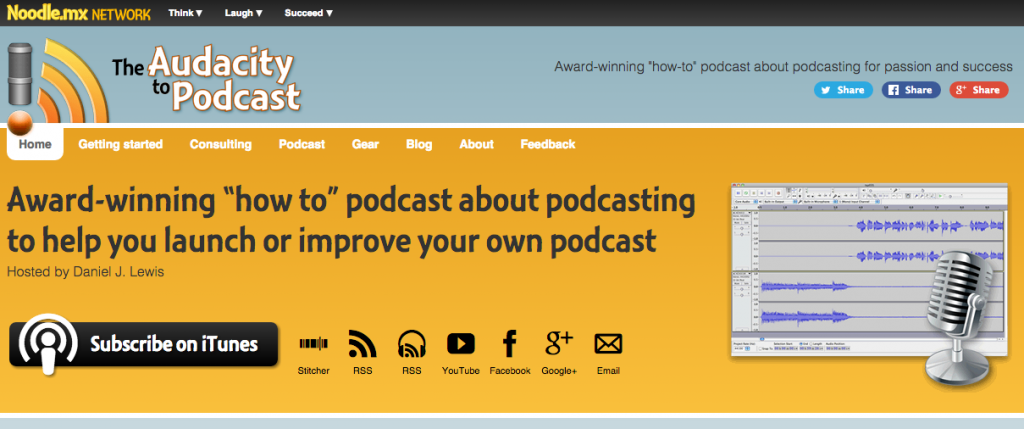Expand the Laugh dropdown menu

point(244,13)
